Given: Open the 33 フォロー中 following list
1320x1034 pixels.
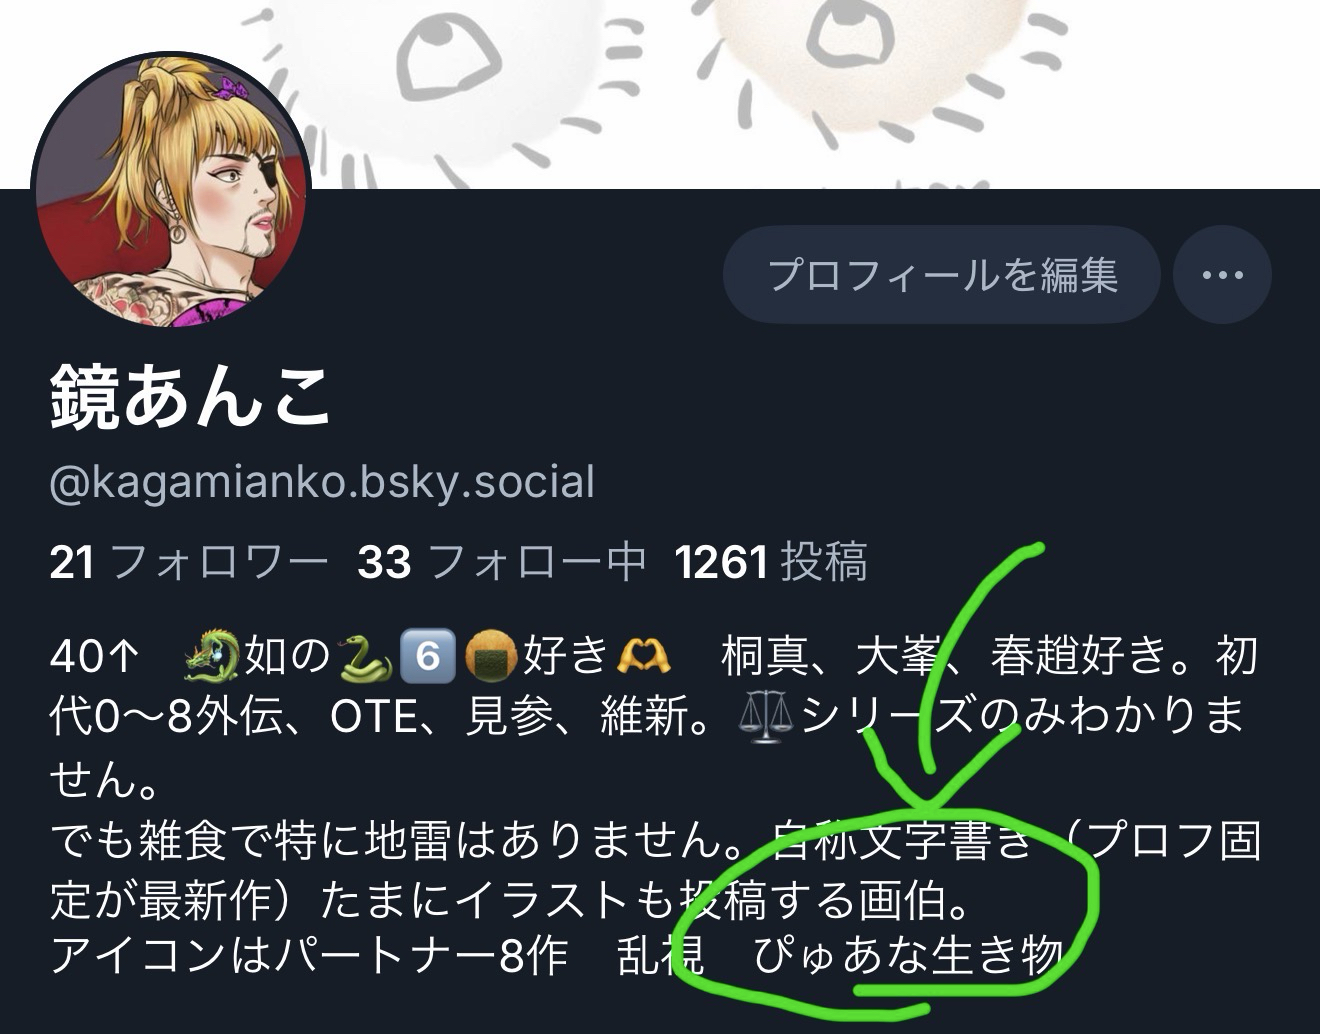Looking at the screenshot, I should 502,562.
